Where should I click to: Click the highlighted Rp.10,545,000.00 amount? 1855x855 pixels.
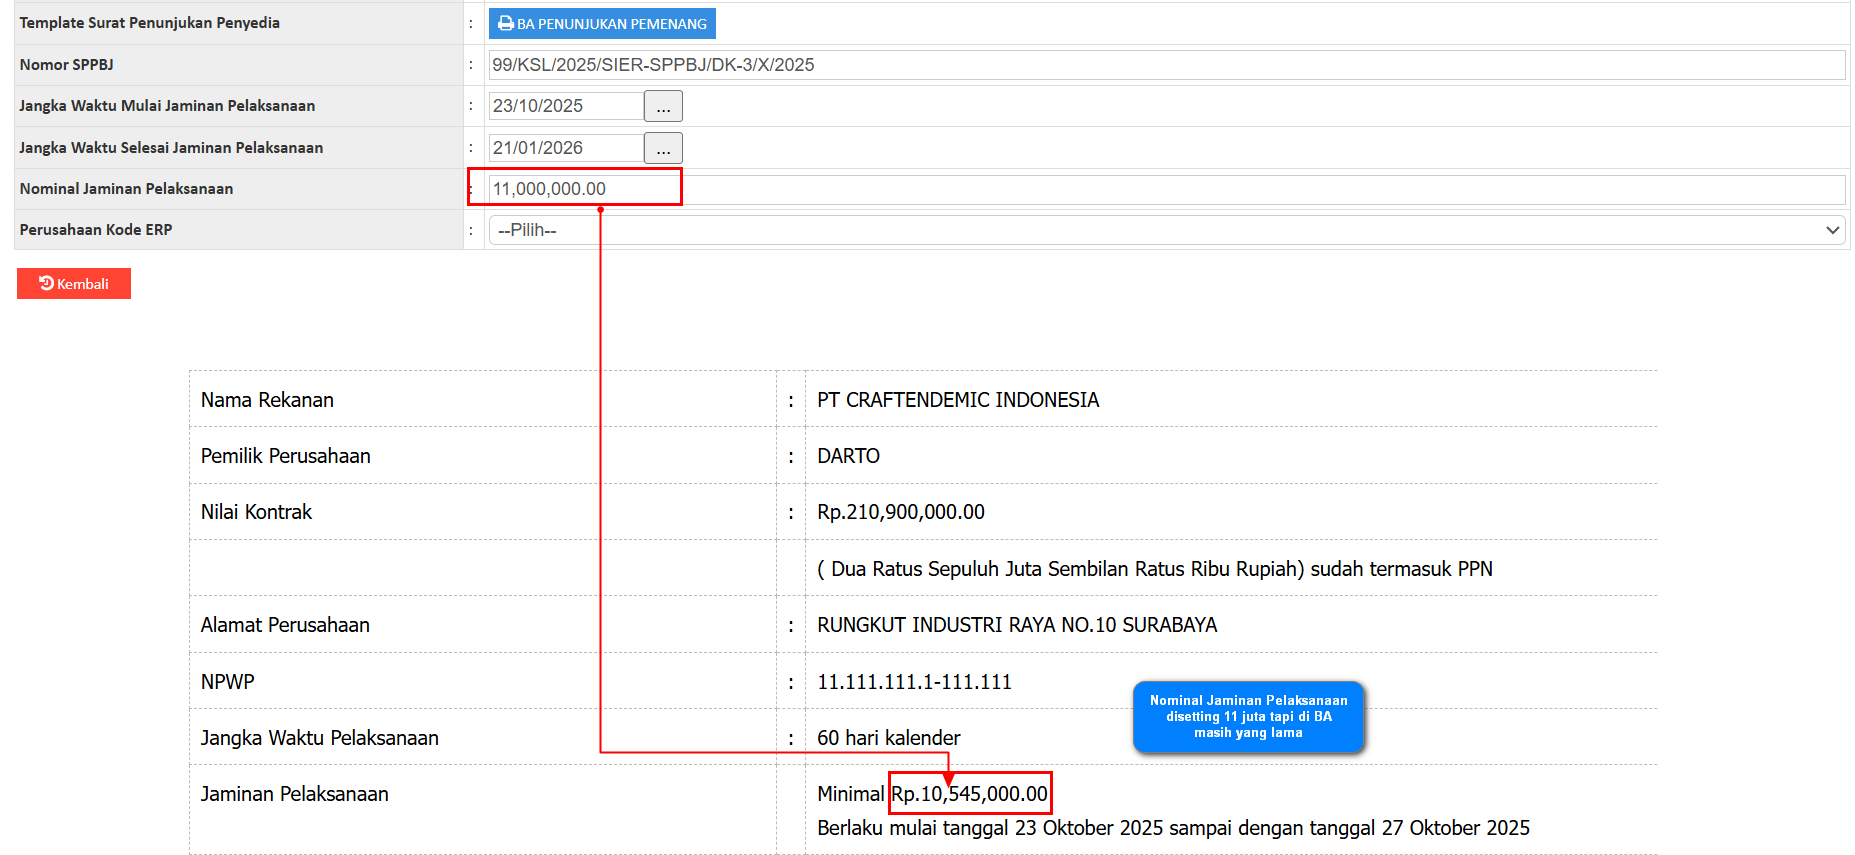click(969, 794)
